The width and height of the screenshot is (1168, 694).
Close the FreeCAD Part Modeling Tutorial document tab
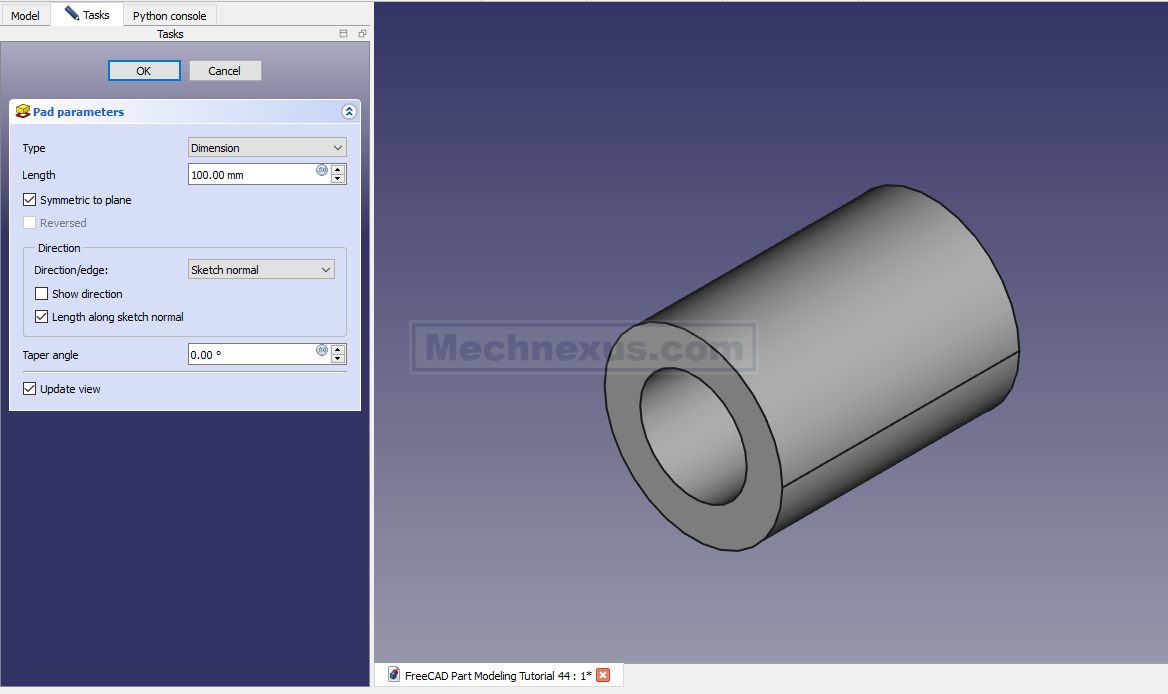click(x=603, y=675)
